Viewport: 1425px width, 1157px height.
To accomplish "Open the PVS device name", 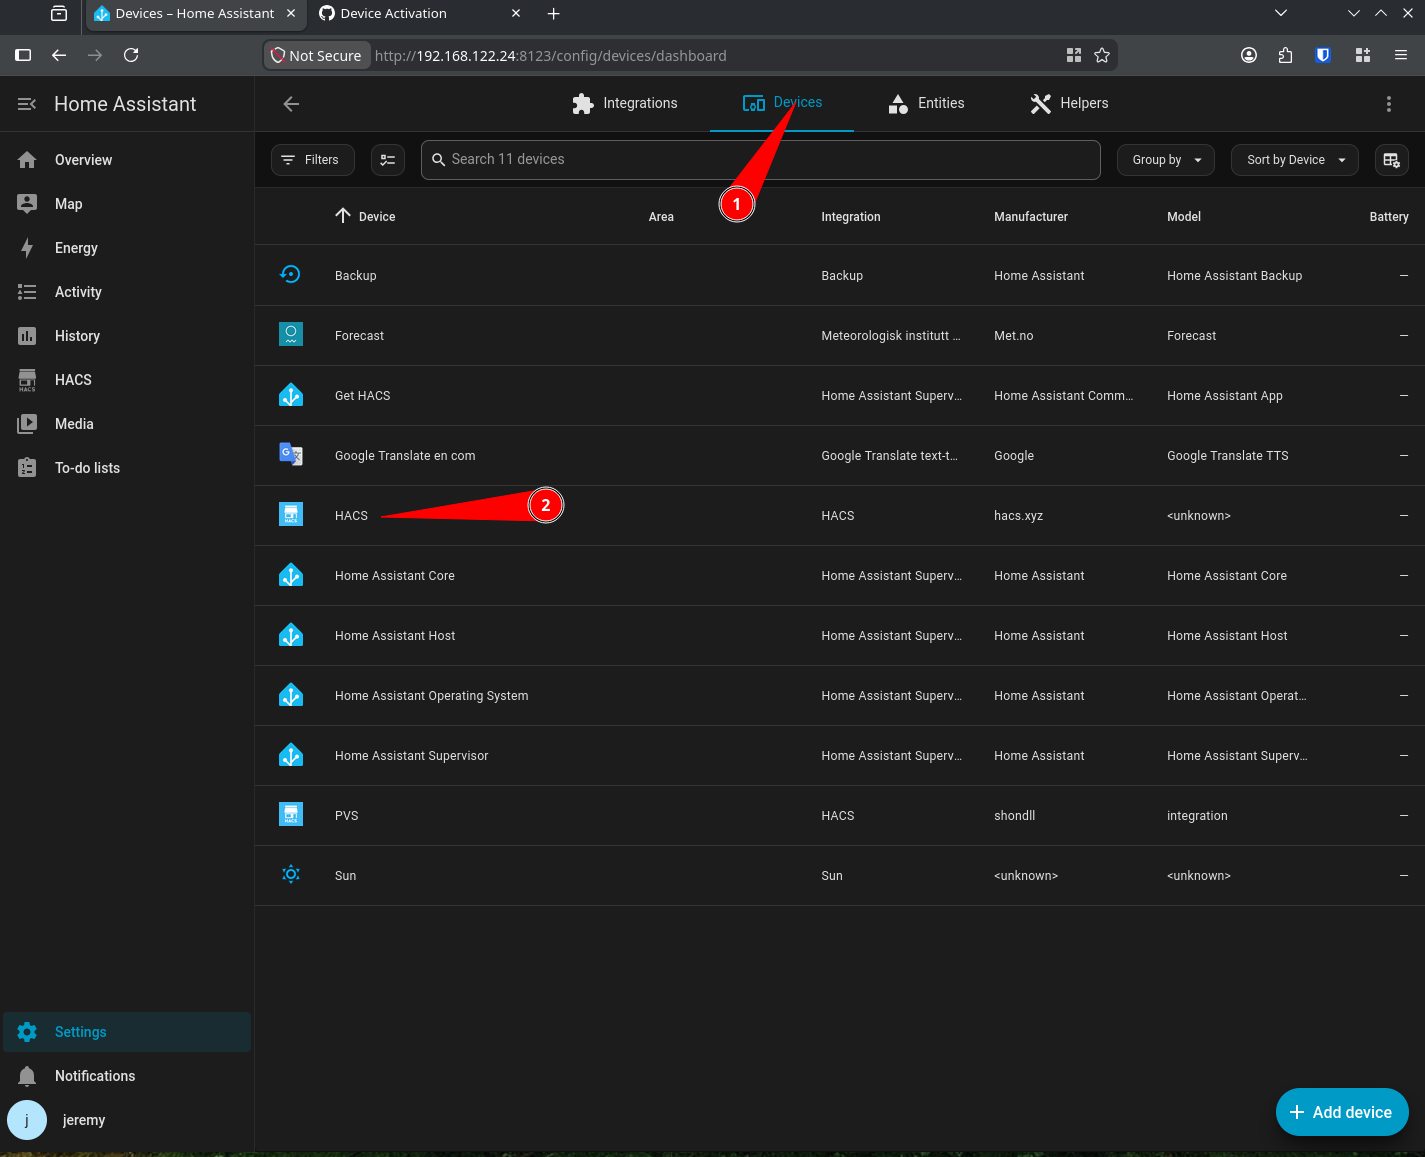I will click(x=347, y=816).
